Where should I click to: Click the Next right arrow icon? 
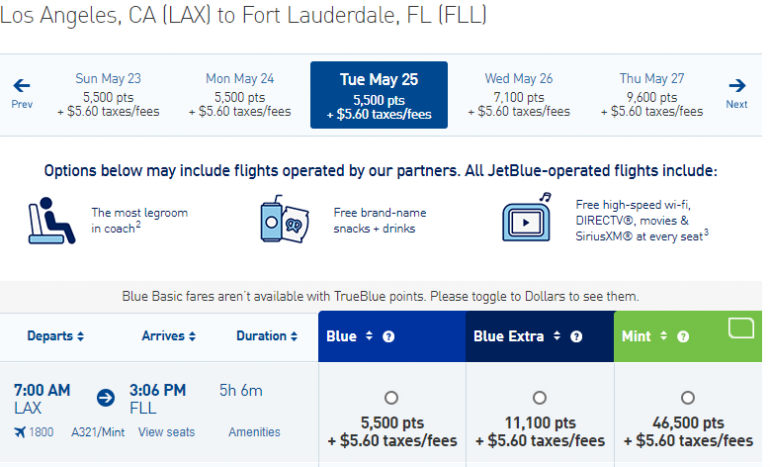pos(737,87)
